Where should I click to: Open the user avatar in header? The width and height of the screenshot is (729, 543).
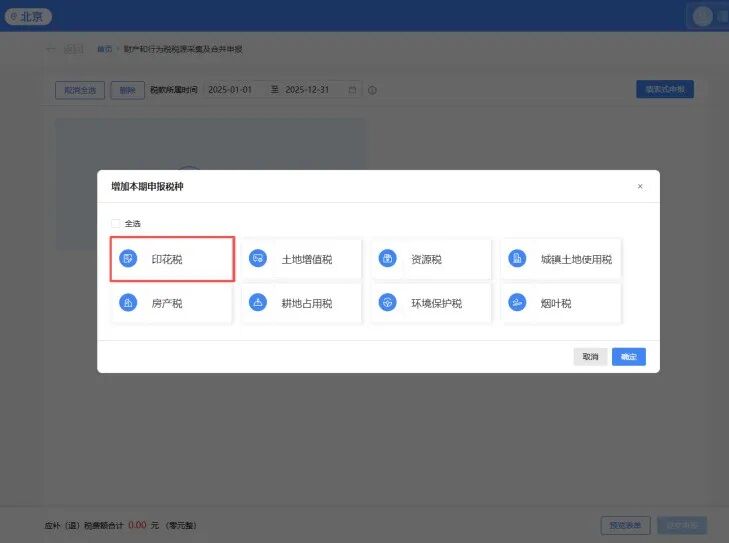click(703, 16)
